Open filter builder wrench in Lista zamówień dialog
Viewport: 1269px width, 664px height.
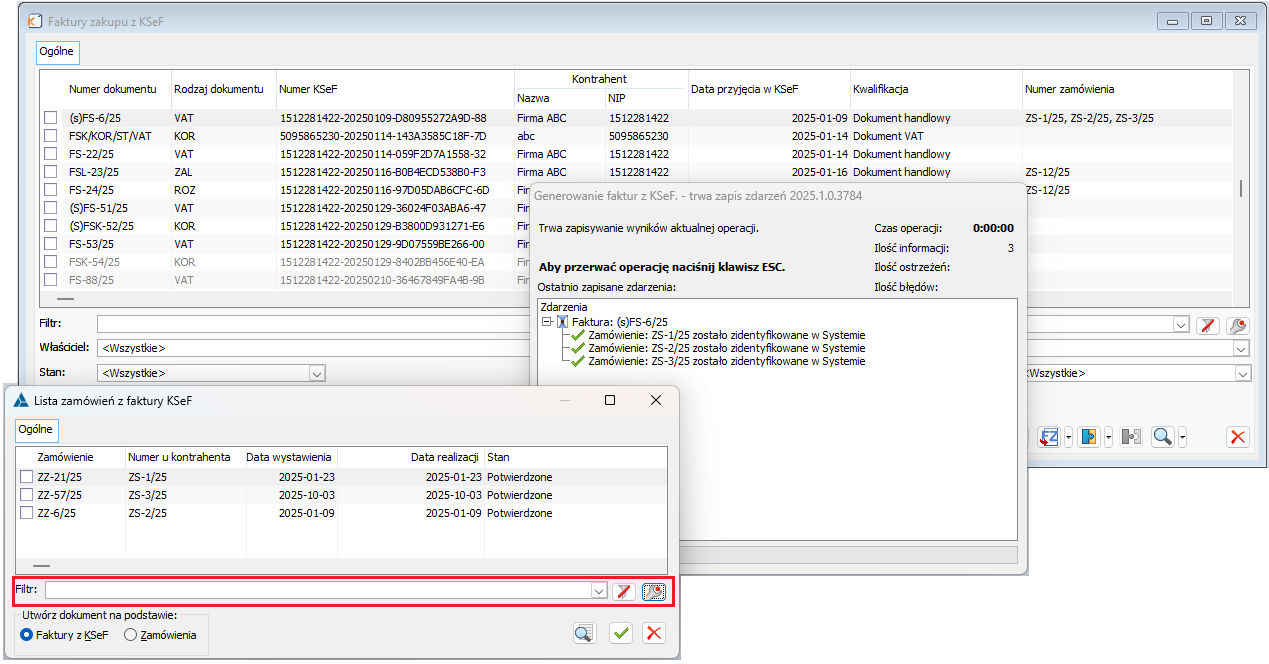click(x=653, y=591)
